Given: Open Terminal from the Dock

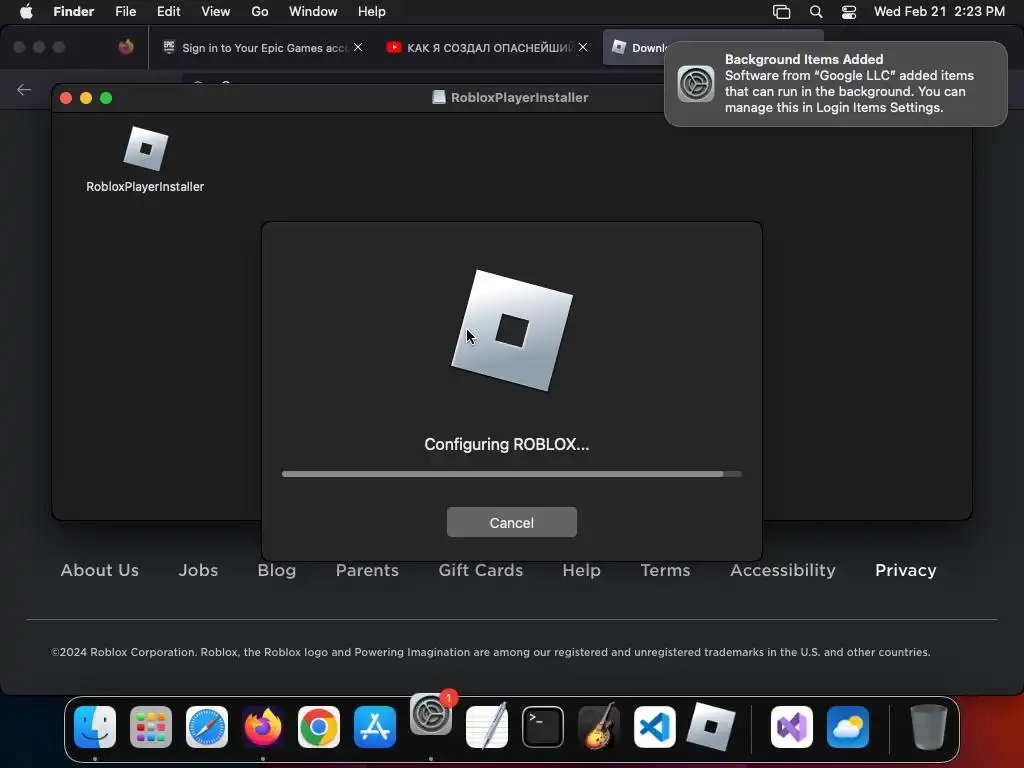Looking at the screenshot, I should 543,727.
